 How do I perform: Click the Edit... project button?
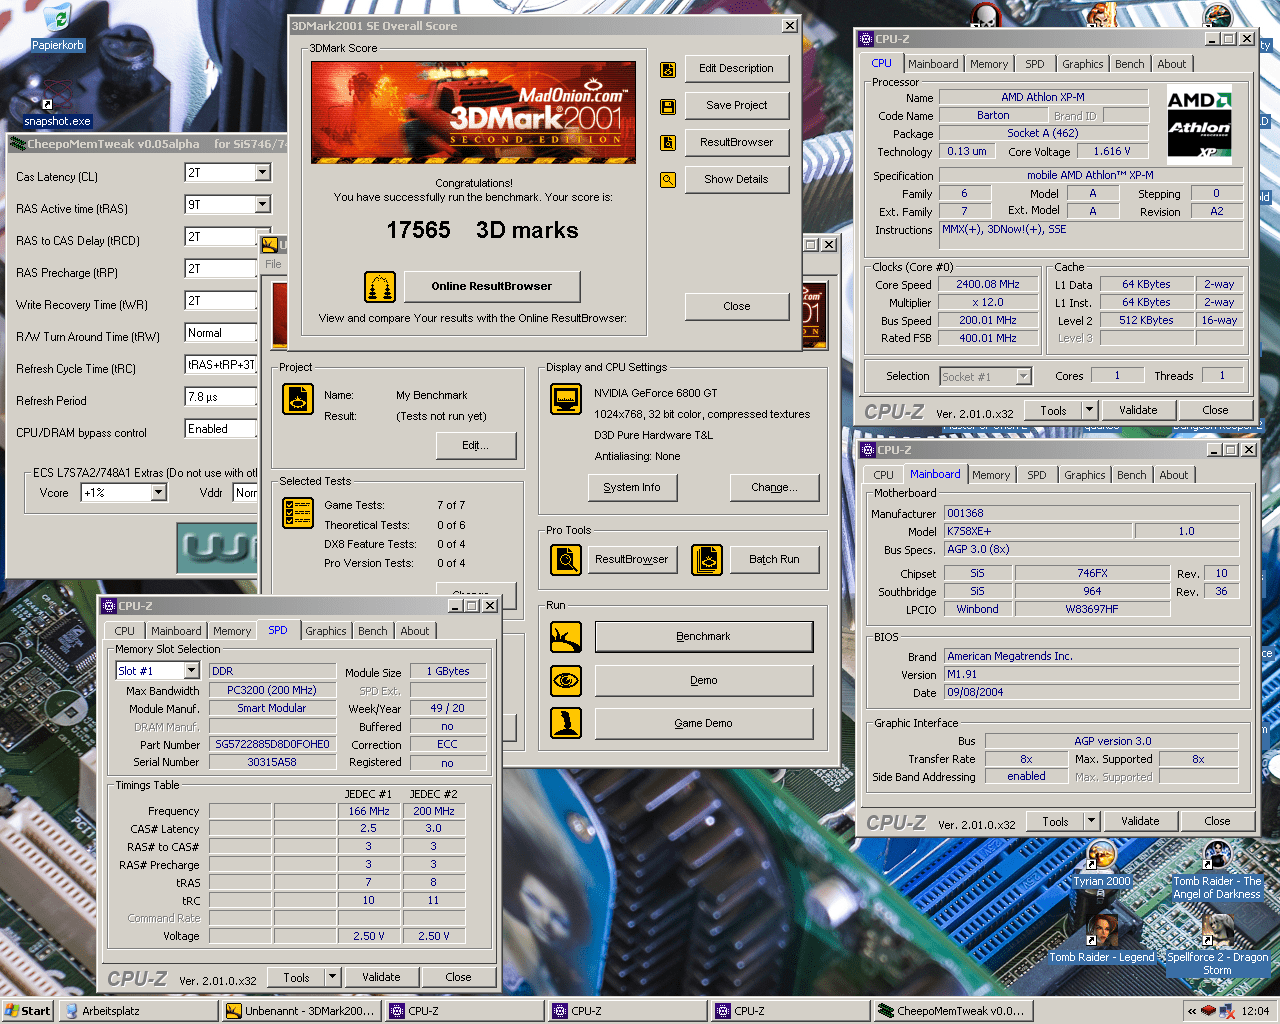[476, 446]
